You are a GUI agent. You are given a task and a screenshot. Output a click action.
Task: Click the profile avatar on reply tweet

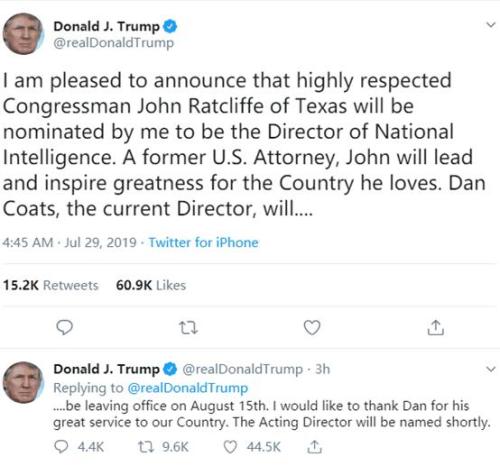click(23, 383)
